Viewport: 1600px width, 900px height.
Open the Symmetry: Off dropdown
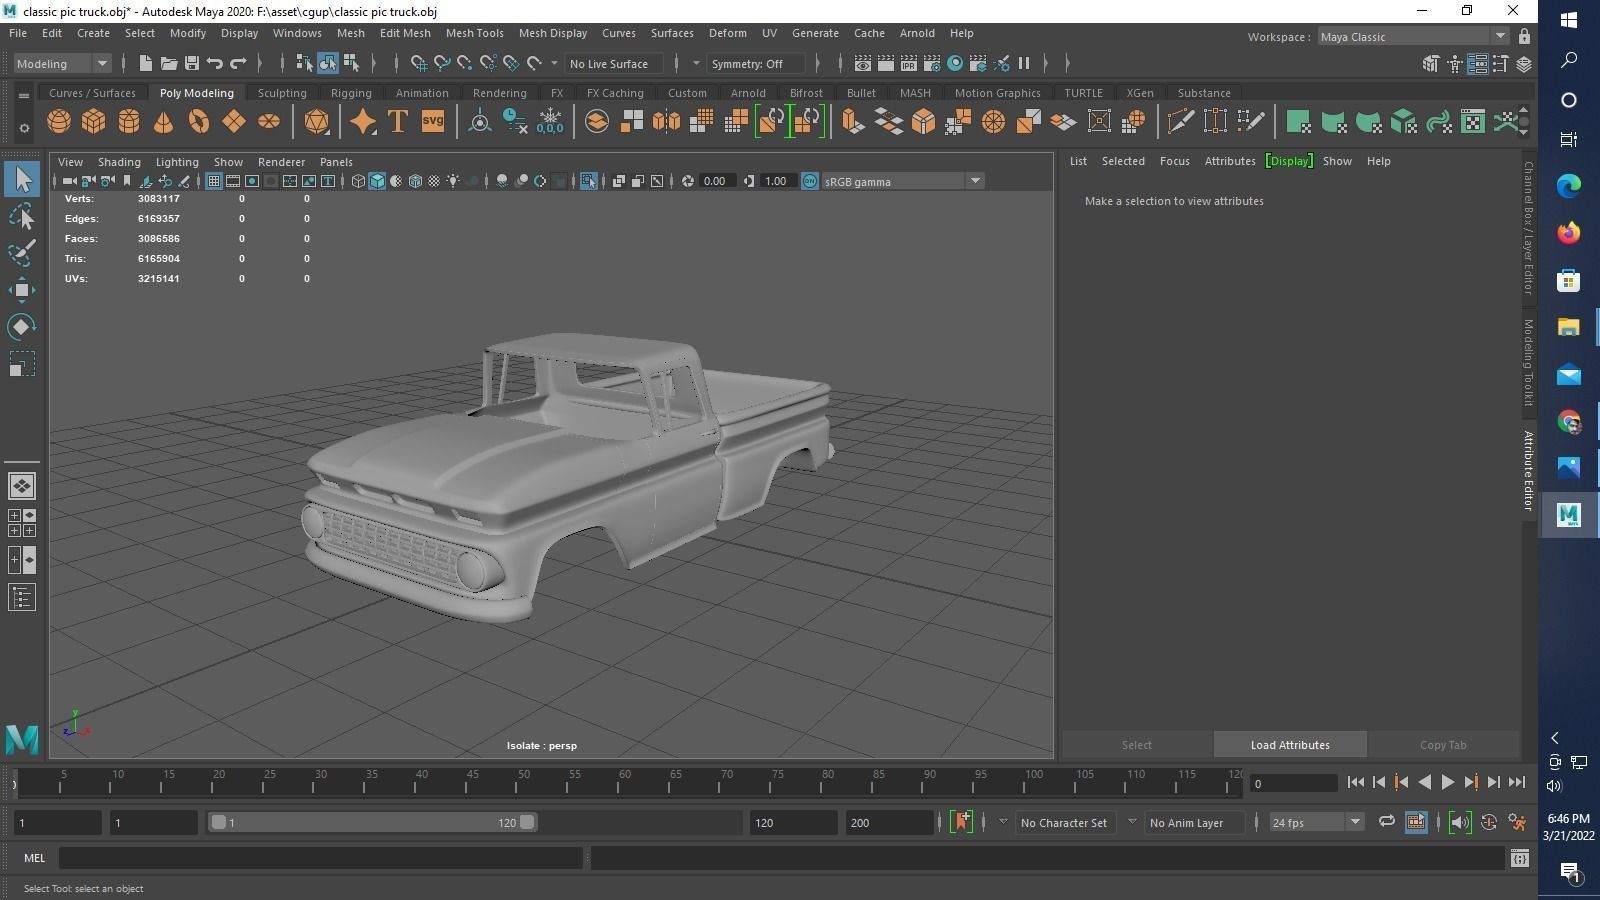click(756, 63)
